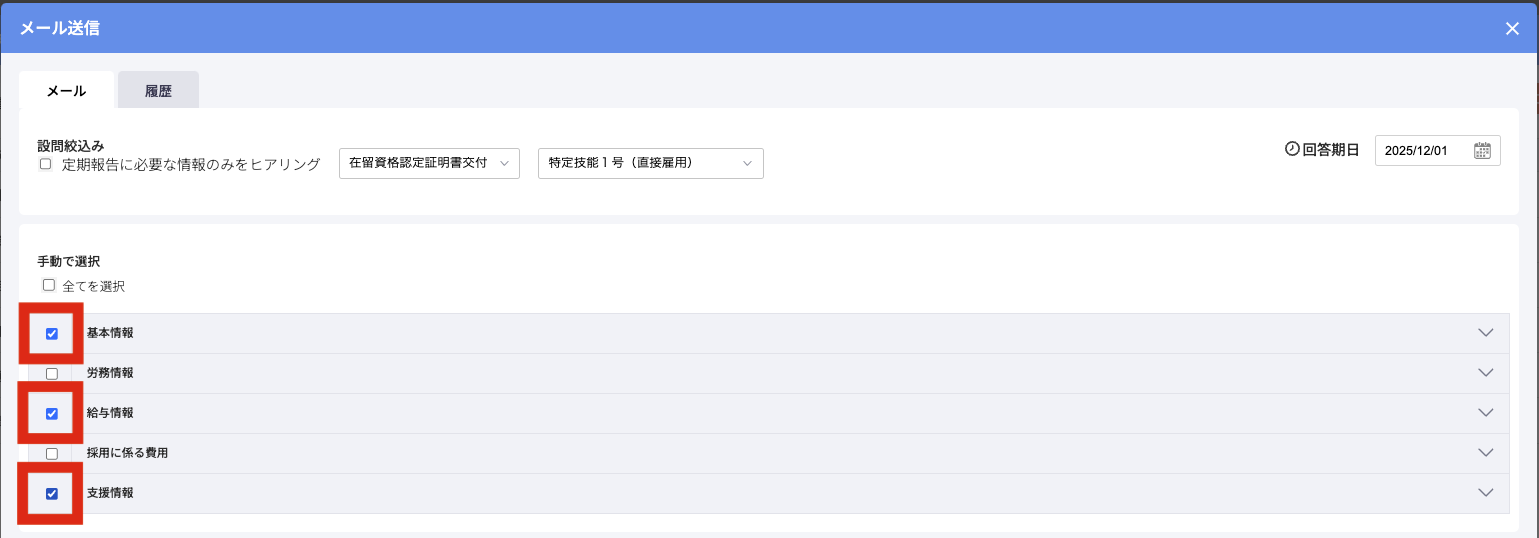Close the メール送信 dialog

(x=1512, y=28)
